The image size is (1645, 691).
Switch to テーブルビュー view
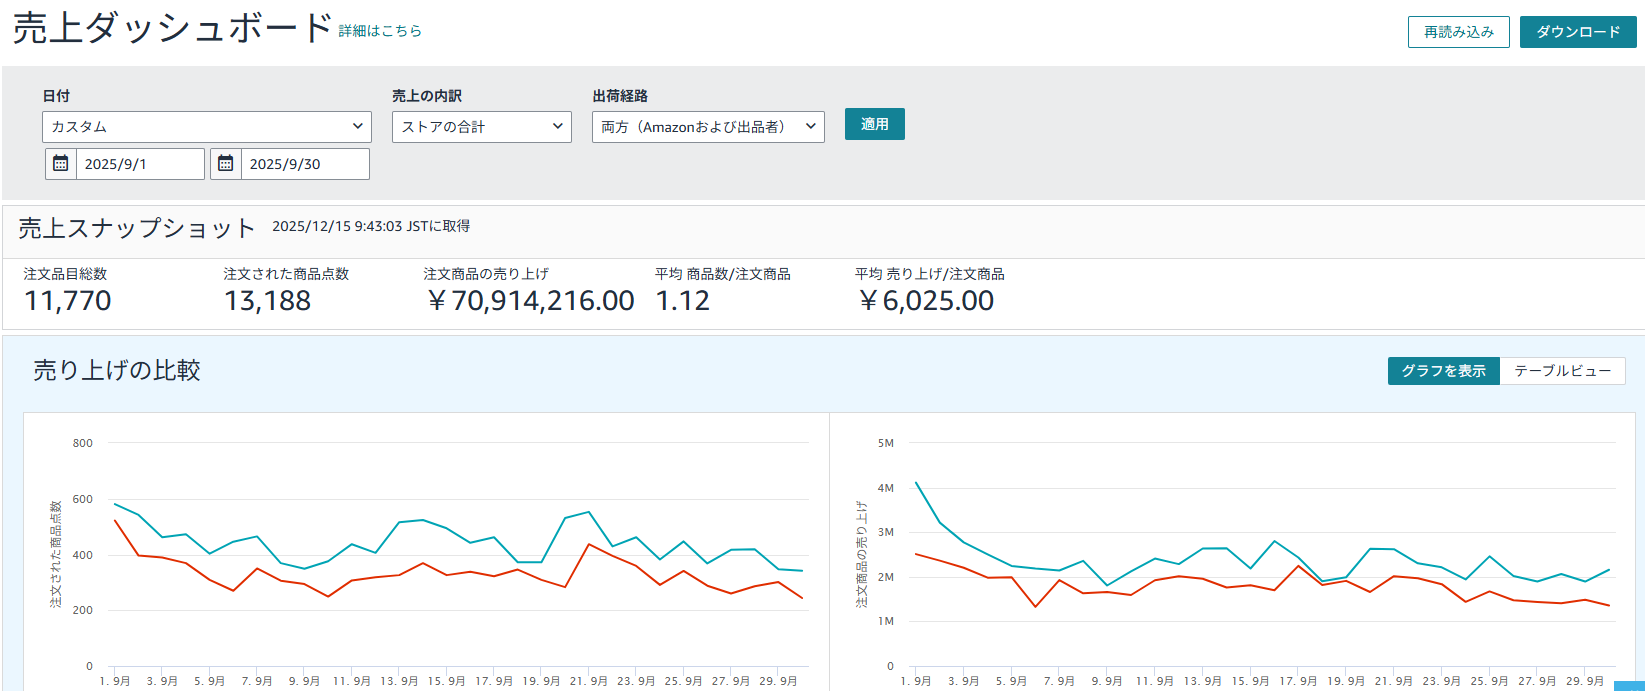point(1562,371)
